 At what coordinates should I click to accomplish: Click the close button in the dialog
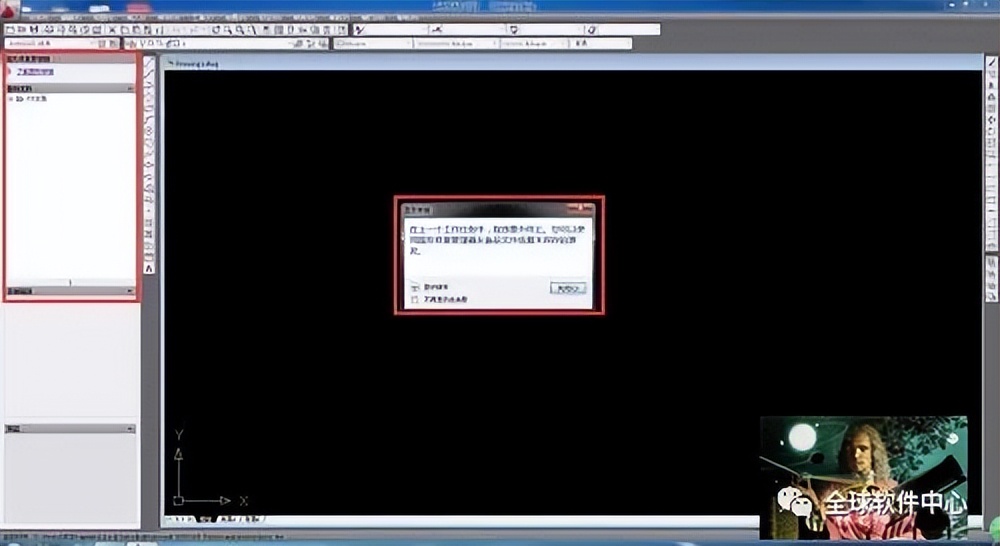[568, 288]
